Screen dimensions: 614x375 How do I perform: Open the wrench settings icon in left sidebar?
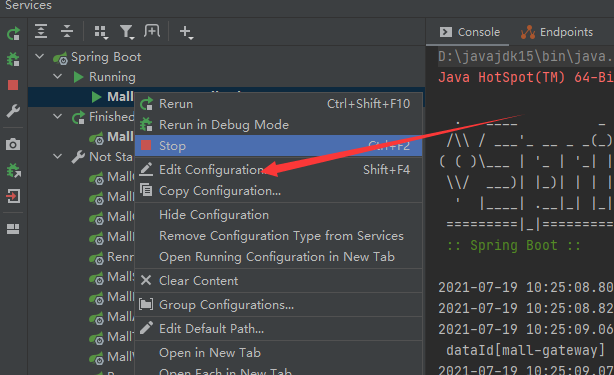13,111
